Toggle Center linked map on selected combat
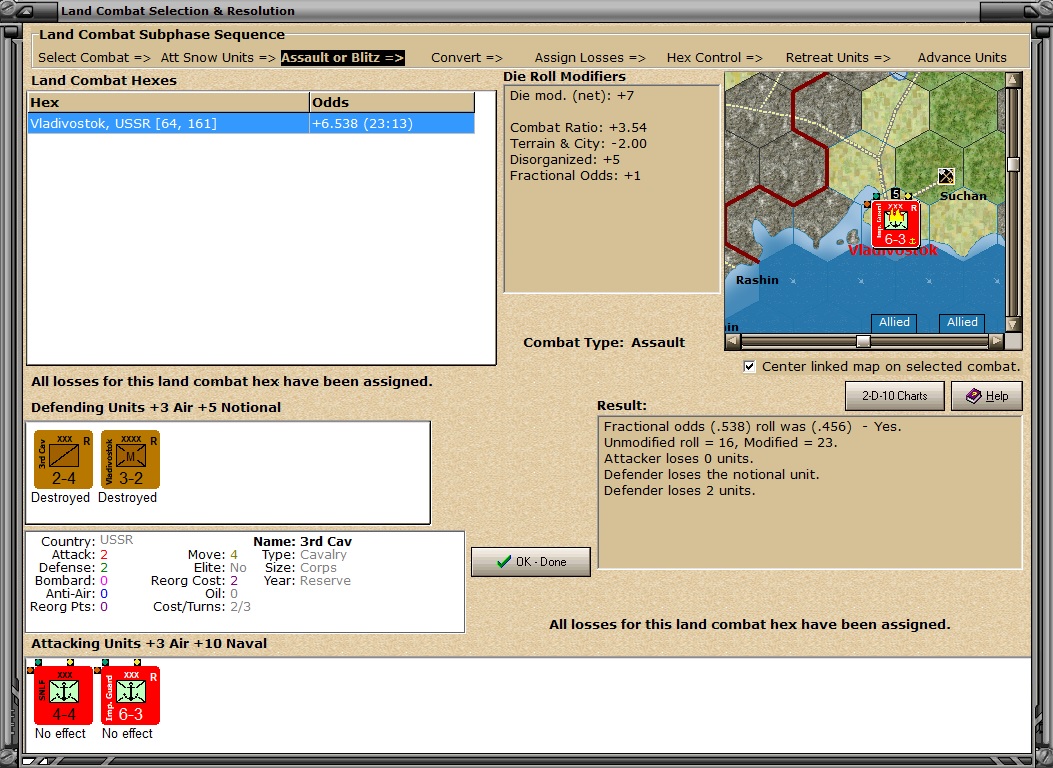Viewport: 1053px width, 768px height. 749,367
